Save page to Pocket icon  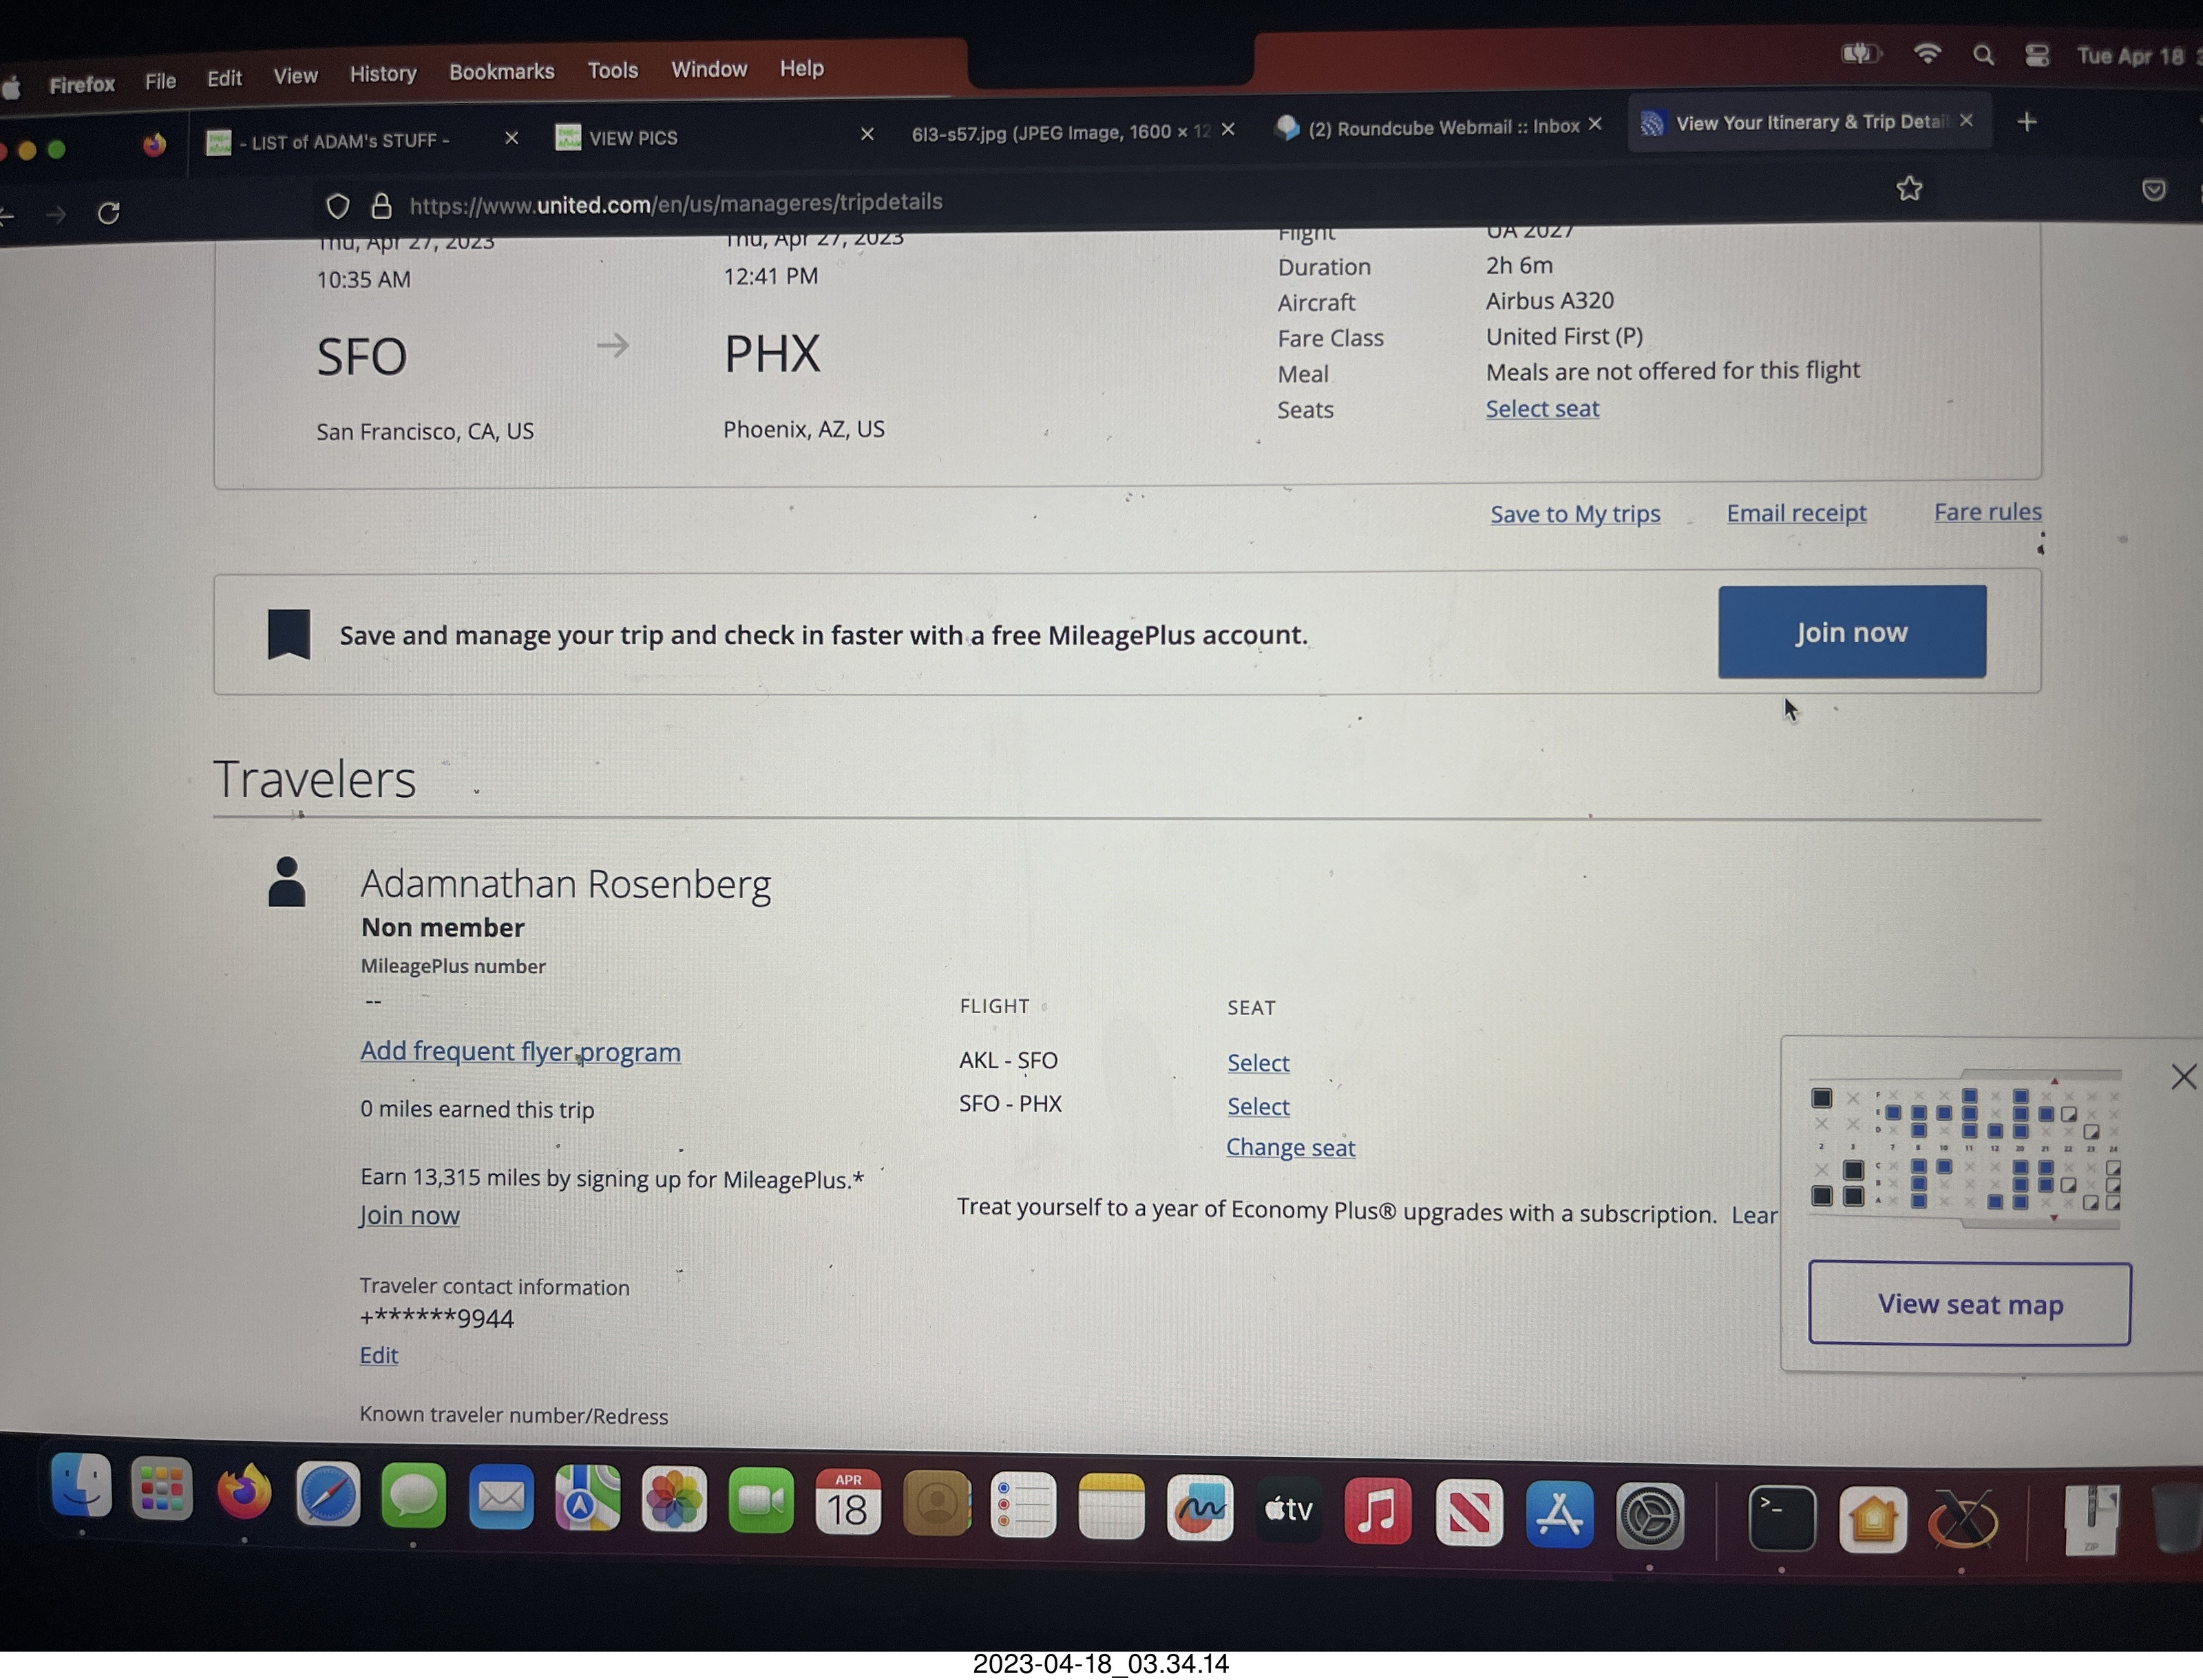click(x=2153, y=190)
